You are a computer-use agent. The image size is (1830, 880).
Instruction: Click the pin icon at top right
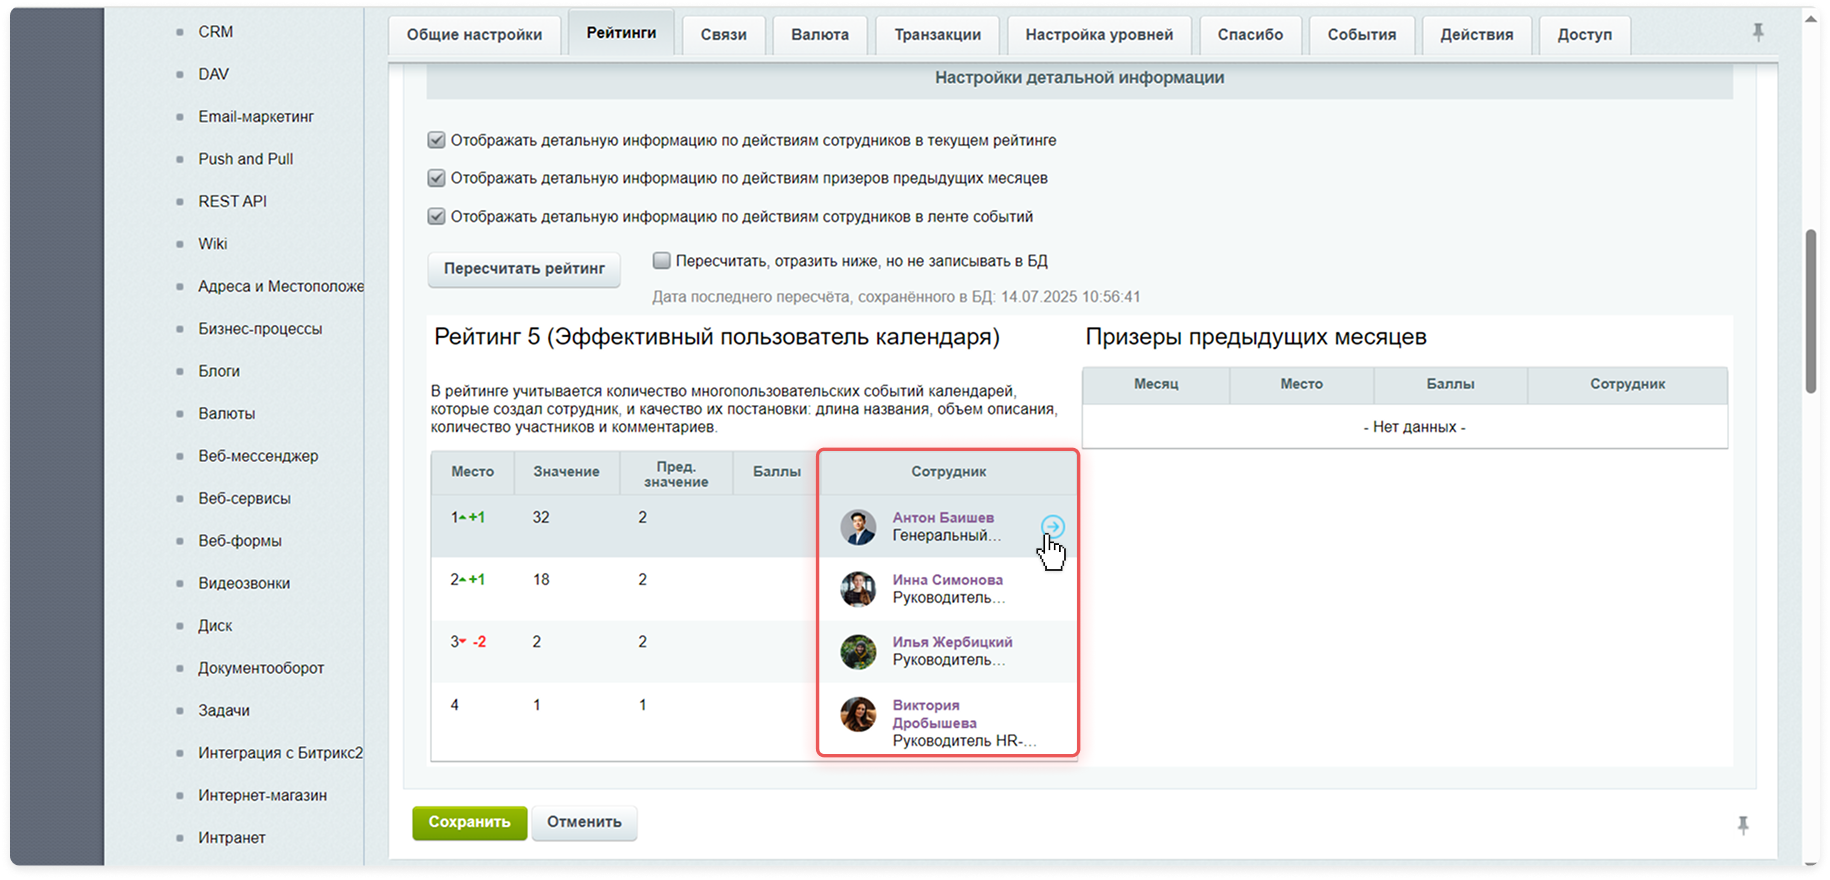click(1758, 33)
